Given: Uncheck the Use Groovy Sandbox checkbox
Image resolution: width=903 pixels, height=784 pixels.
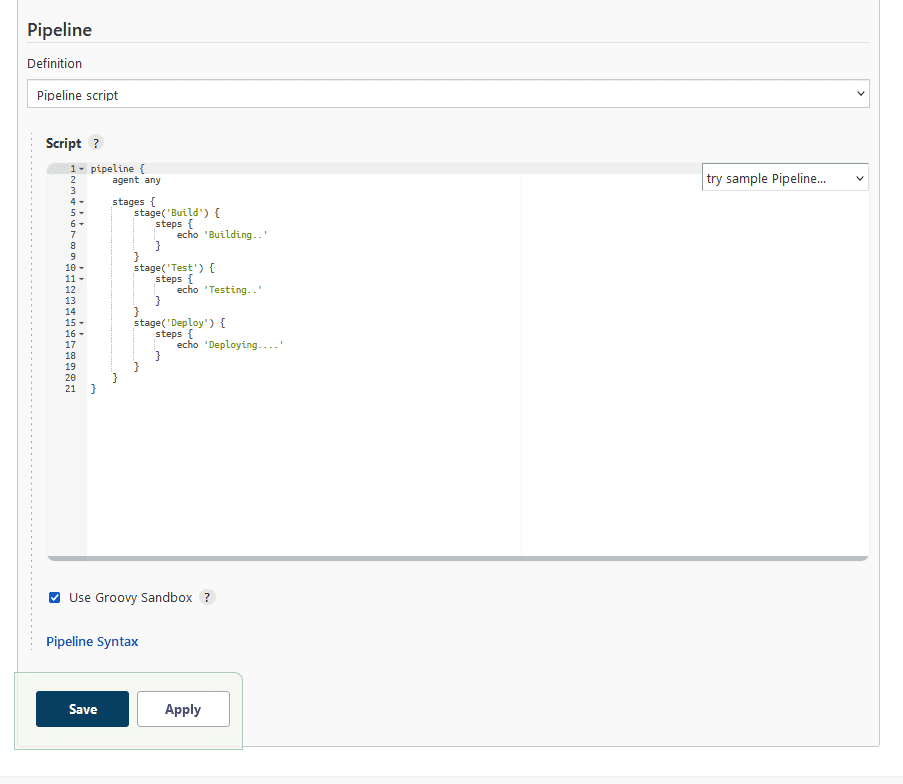Looking at the screenshot, I should coord(55,598).
